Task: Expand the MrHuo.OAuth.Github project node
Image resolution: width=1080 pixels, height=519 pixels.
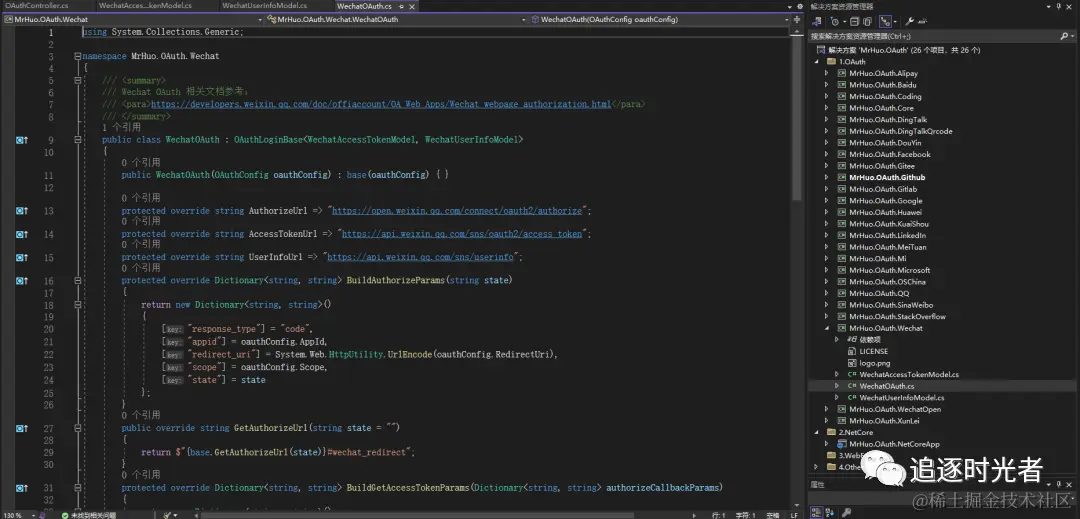Action: point(827,178)
